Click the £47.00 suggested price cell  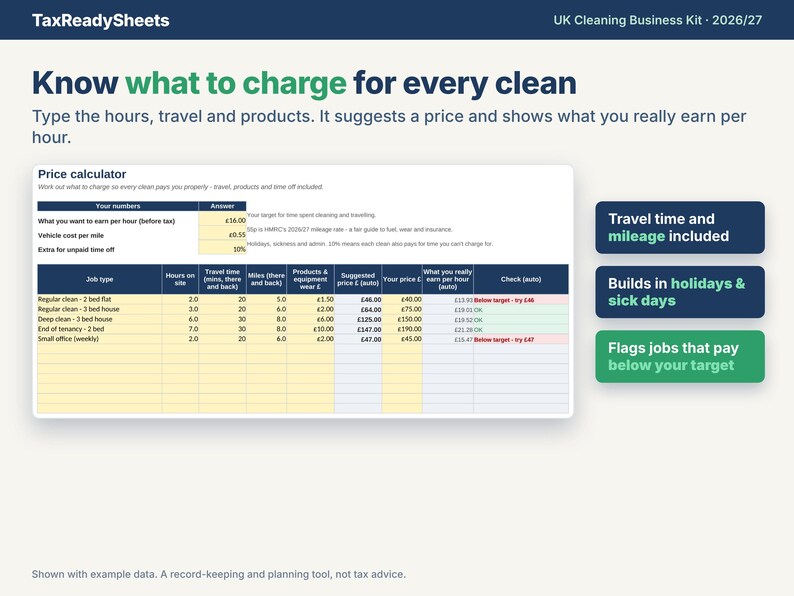pos(358,339)
